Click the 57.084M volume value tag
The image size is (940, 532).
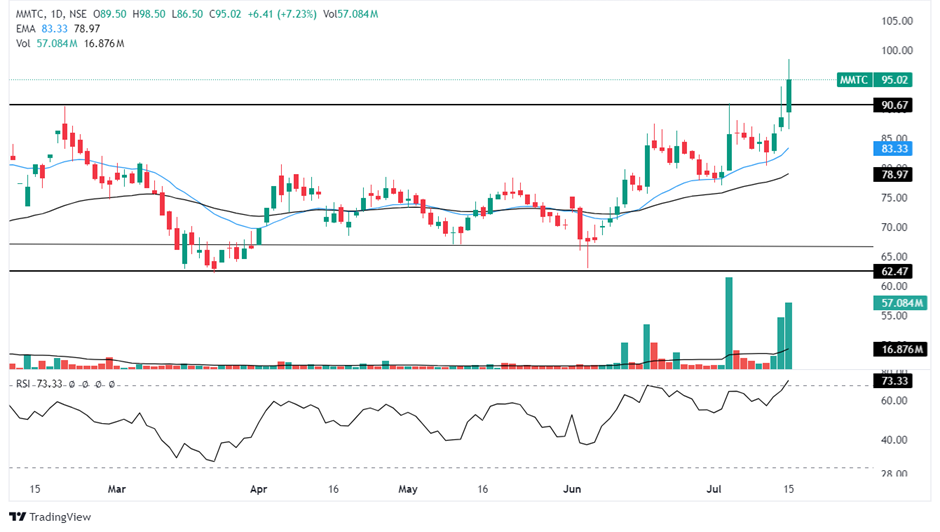point(899,303)
